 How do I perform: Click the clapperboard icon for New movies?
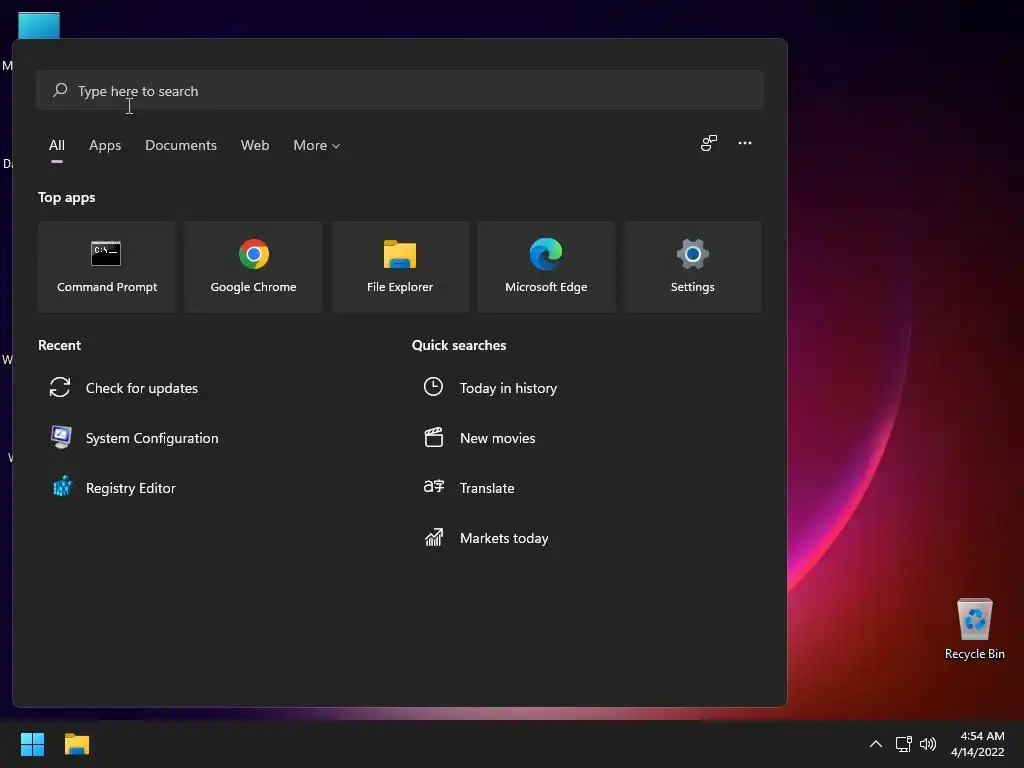434,437
